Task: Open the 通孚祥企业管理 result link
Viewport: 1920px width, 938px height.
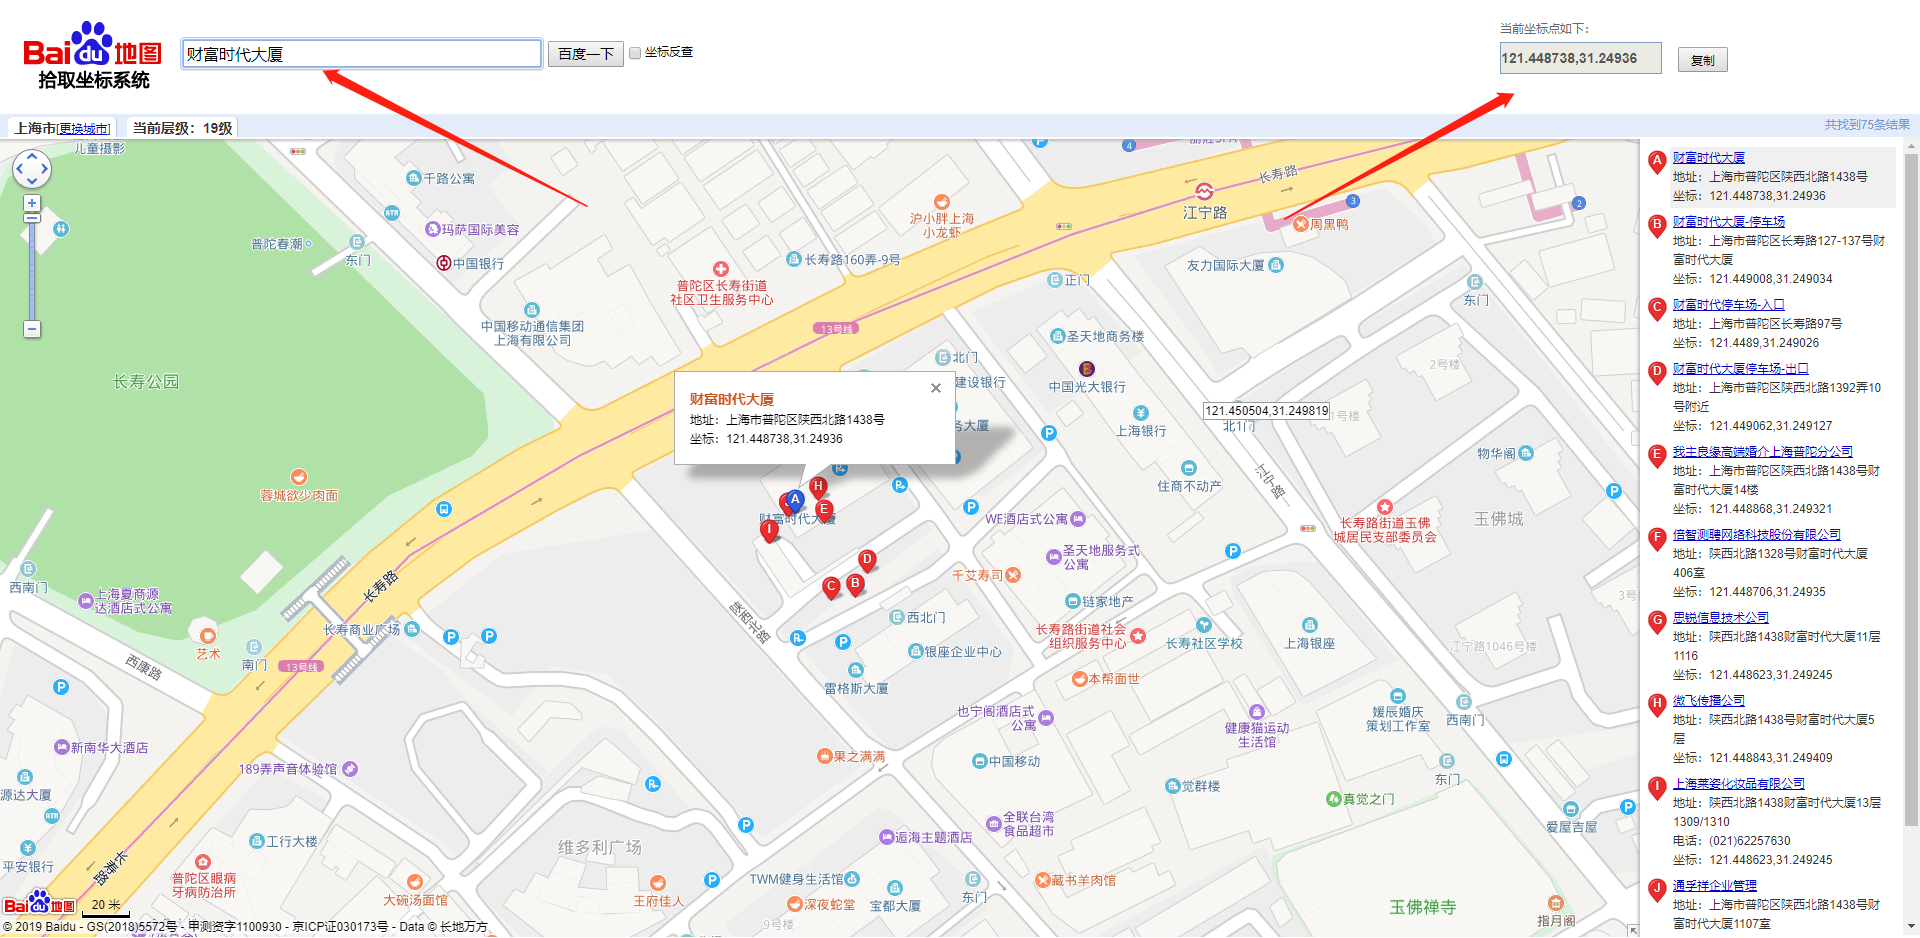Action: click(x=1715, y=886)
